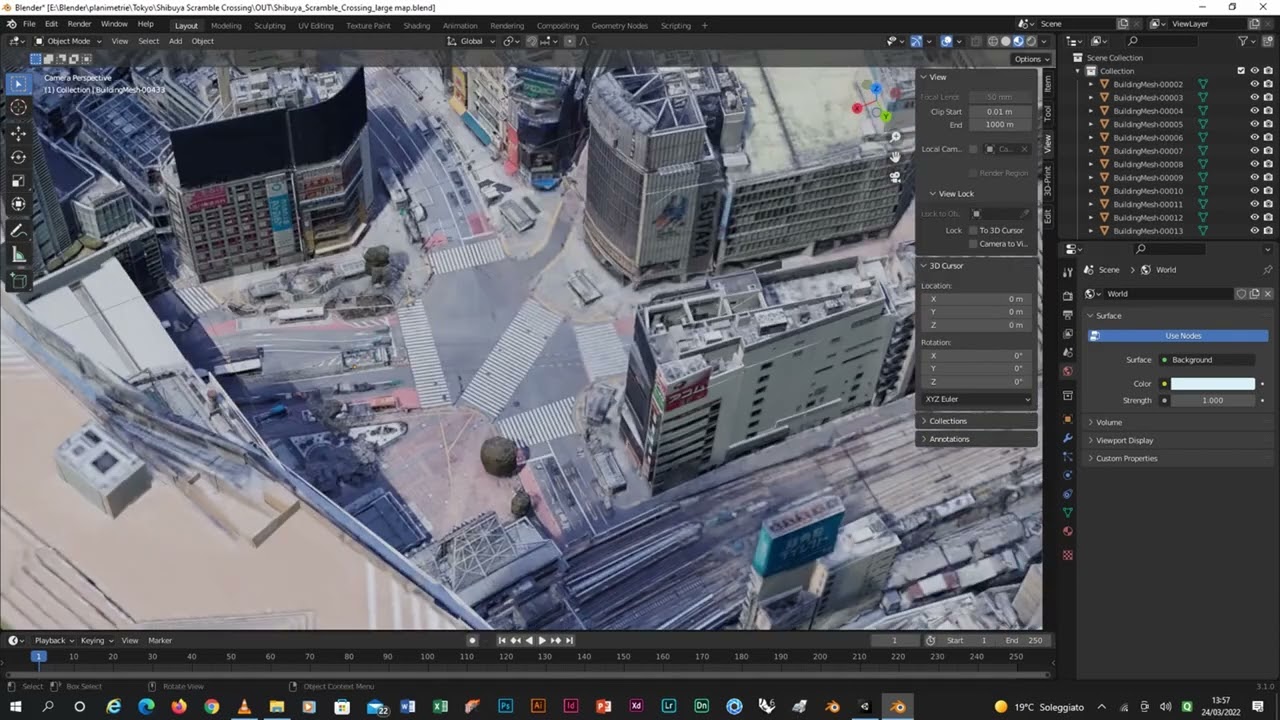Hide BuildingMesh-00002 in viewport
This screenshot has height=720, width=1280.
(1254, 84)
